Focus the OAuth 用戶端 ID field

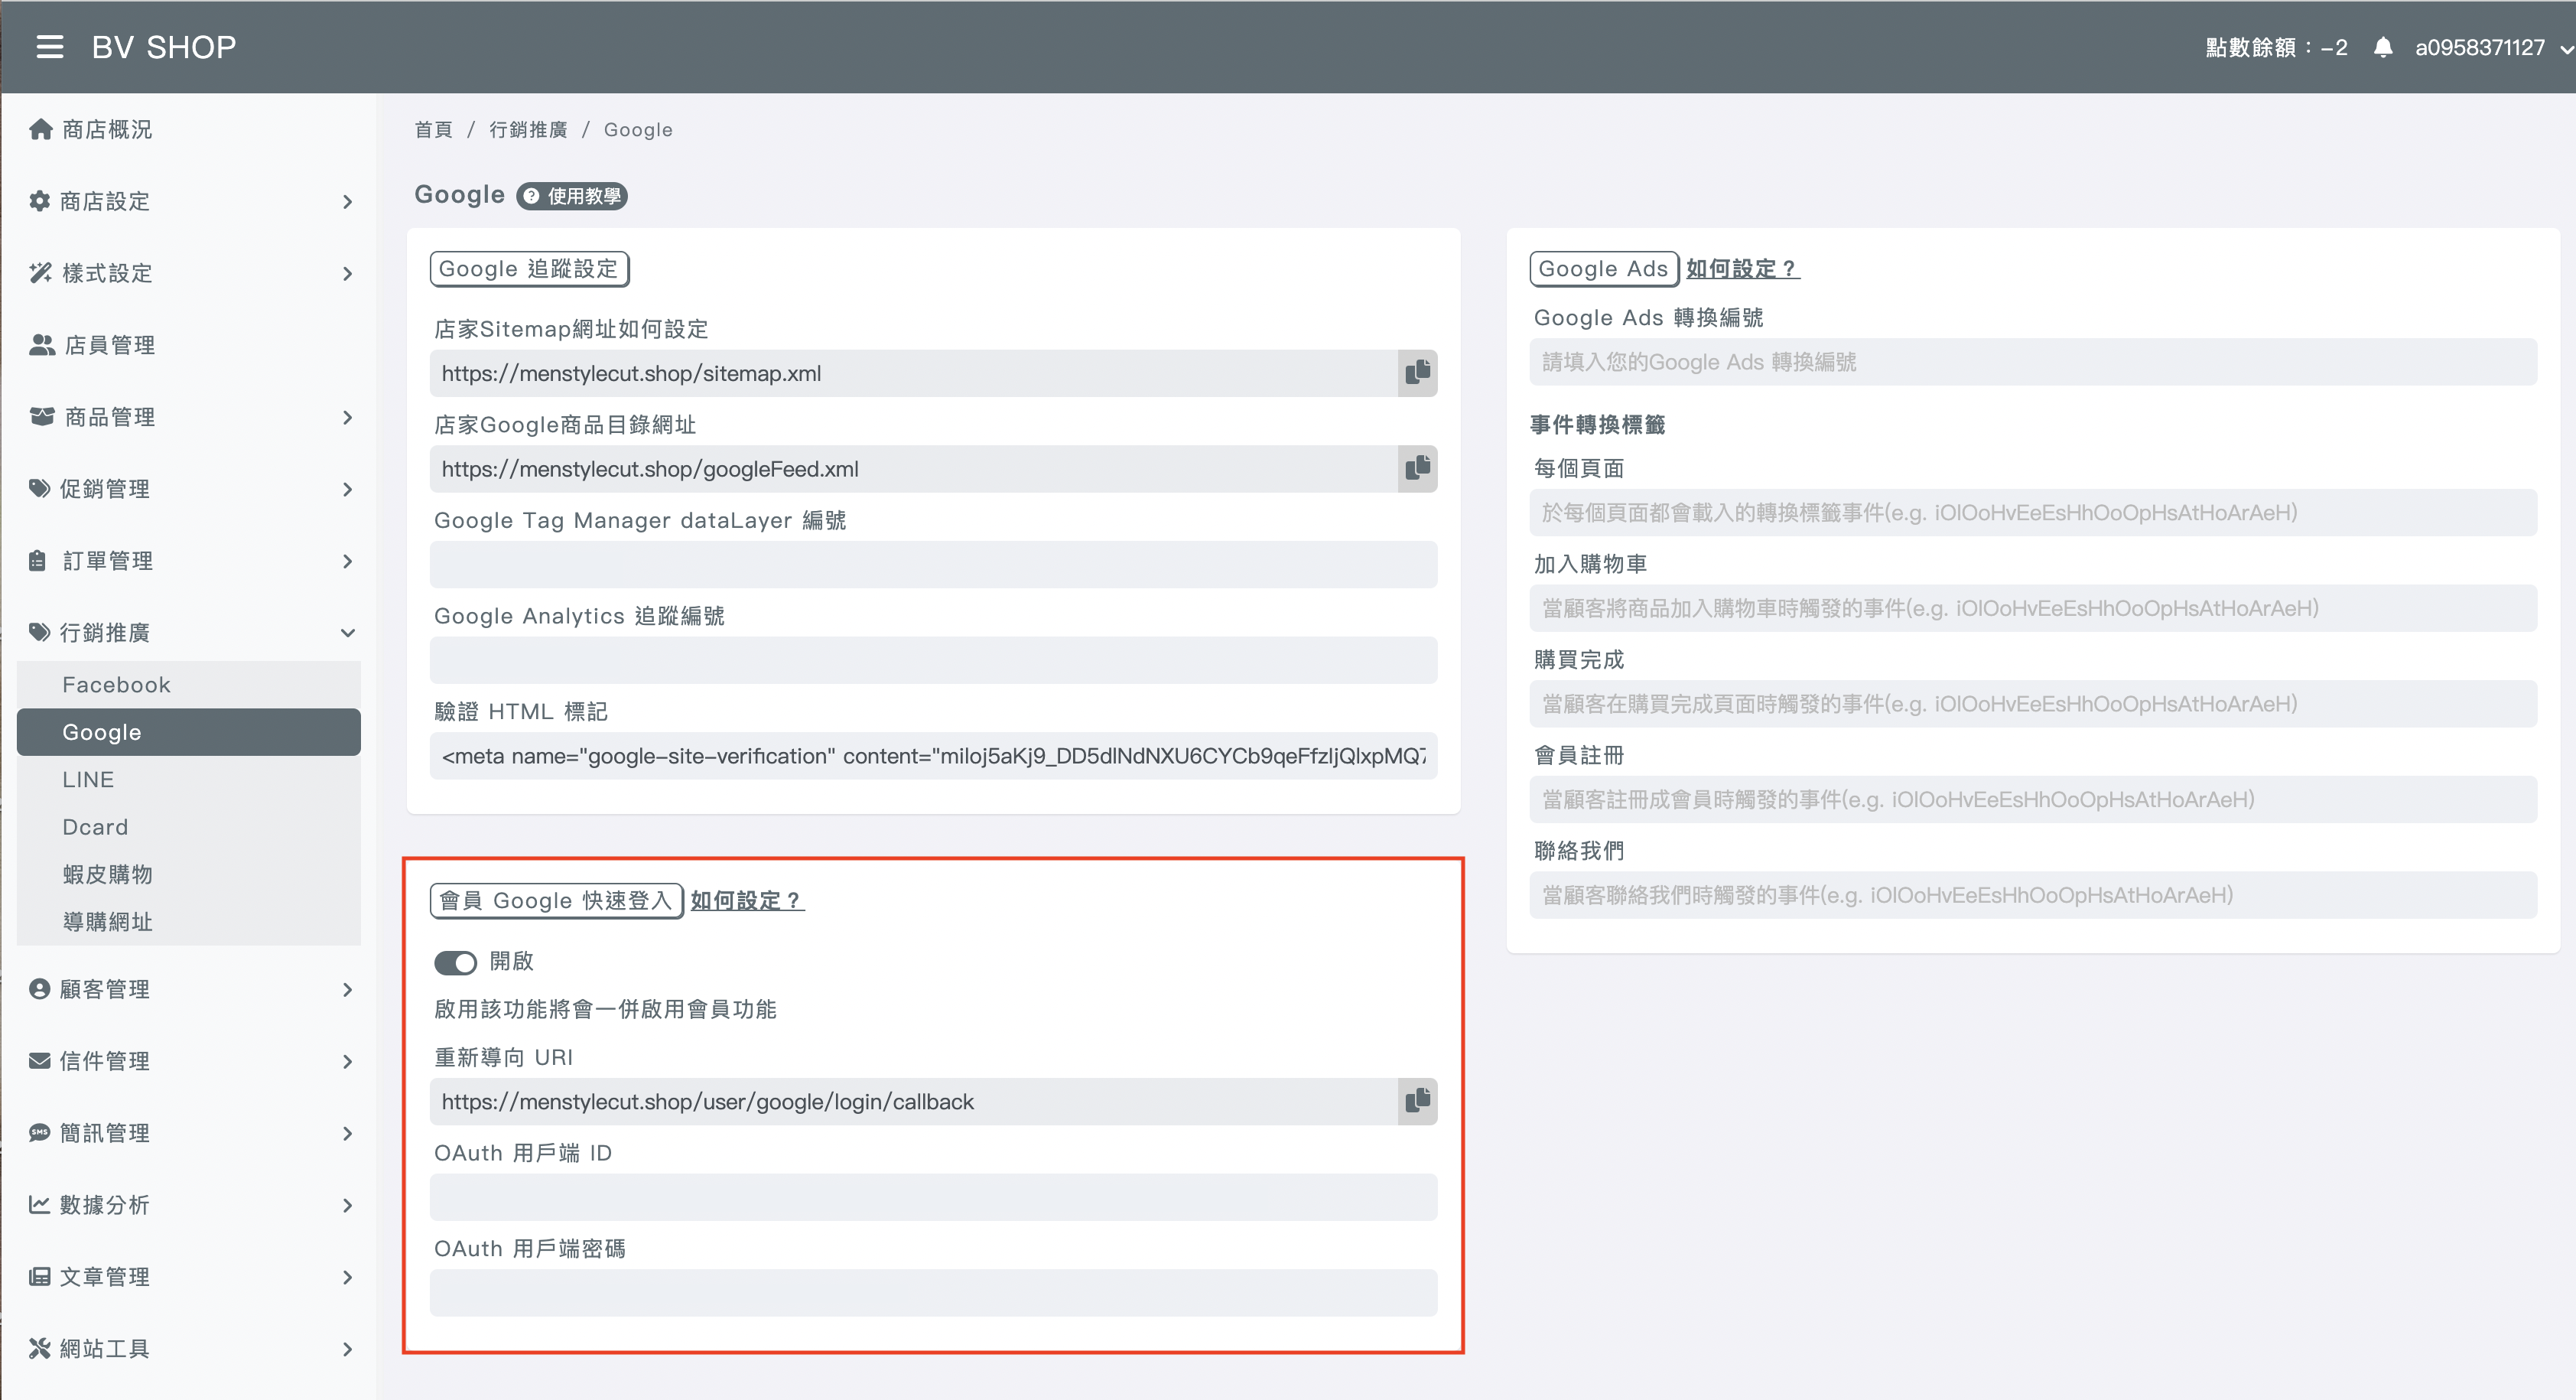click(933, 1197)
